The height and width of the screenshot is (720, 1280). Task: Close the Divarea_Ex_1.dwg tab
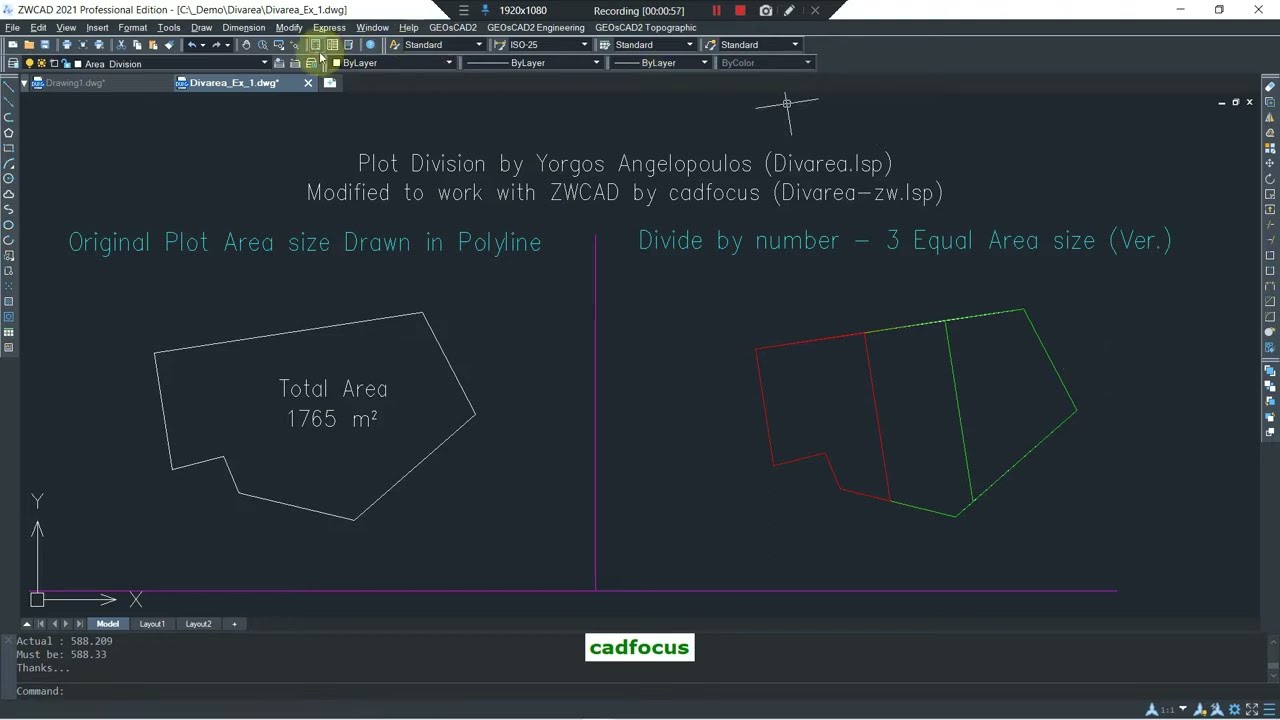click(x=308, y=83)
